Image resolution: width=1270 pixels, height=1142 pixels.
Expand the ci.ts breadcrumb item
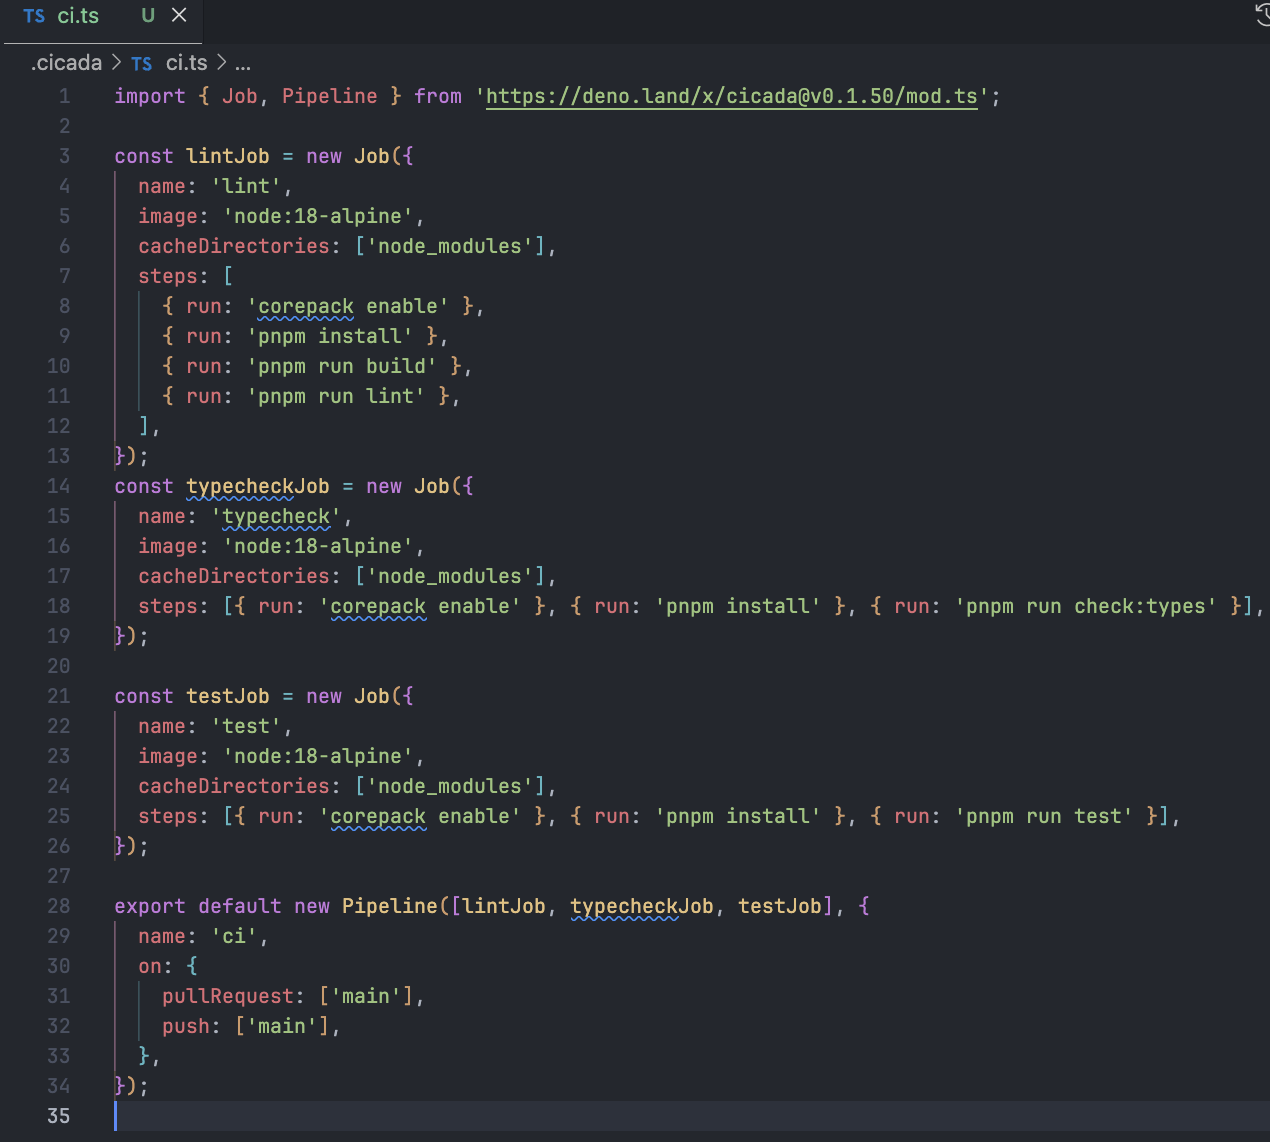pos(186,63)
